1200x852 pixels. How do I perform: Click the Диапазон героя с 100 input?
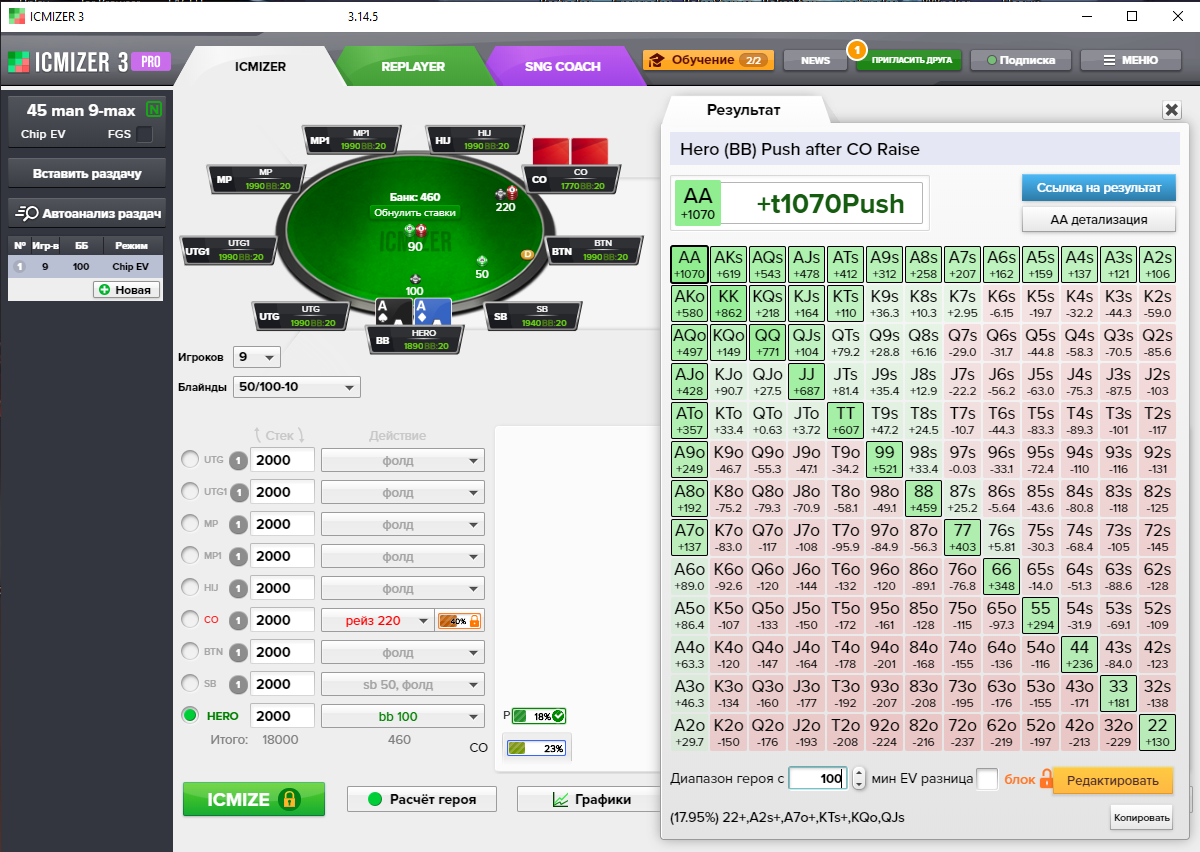click(817, 779)
